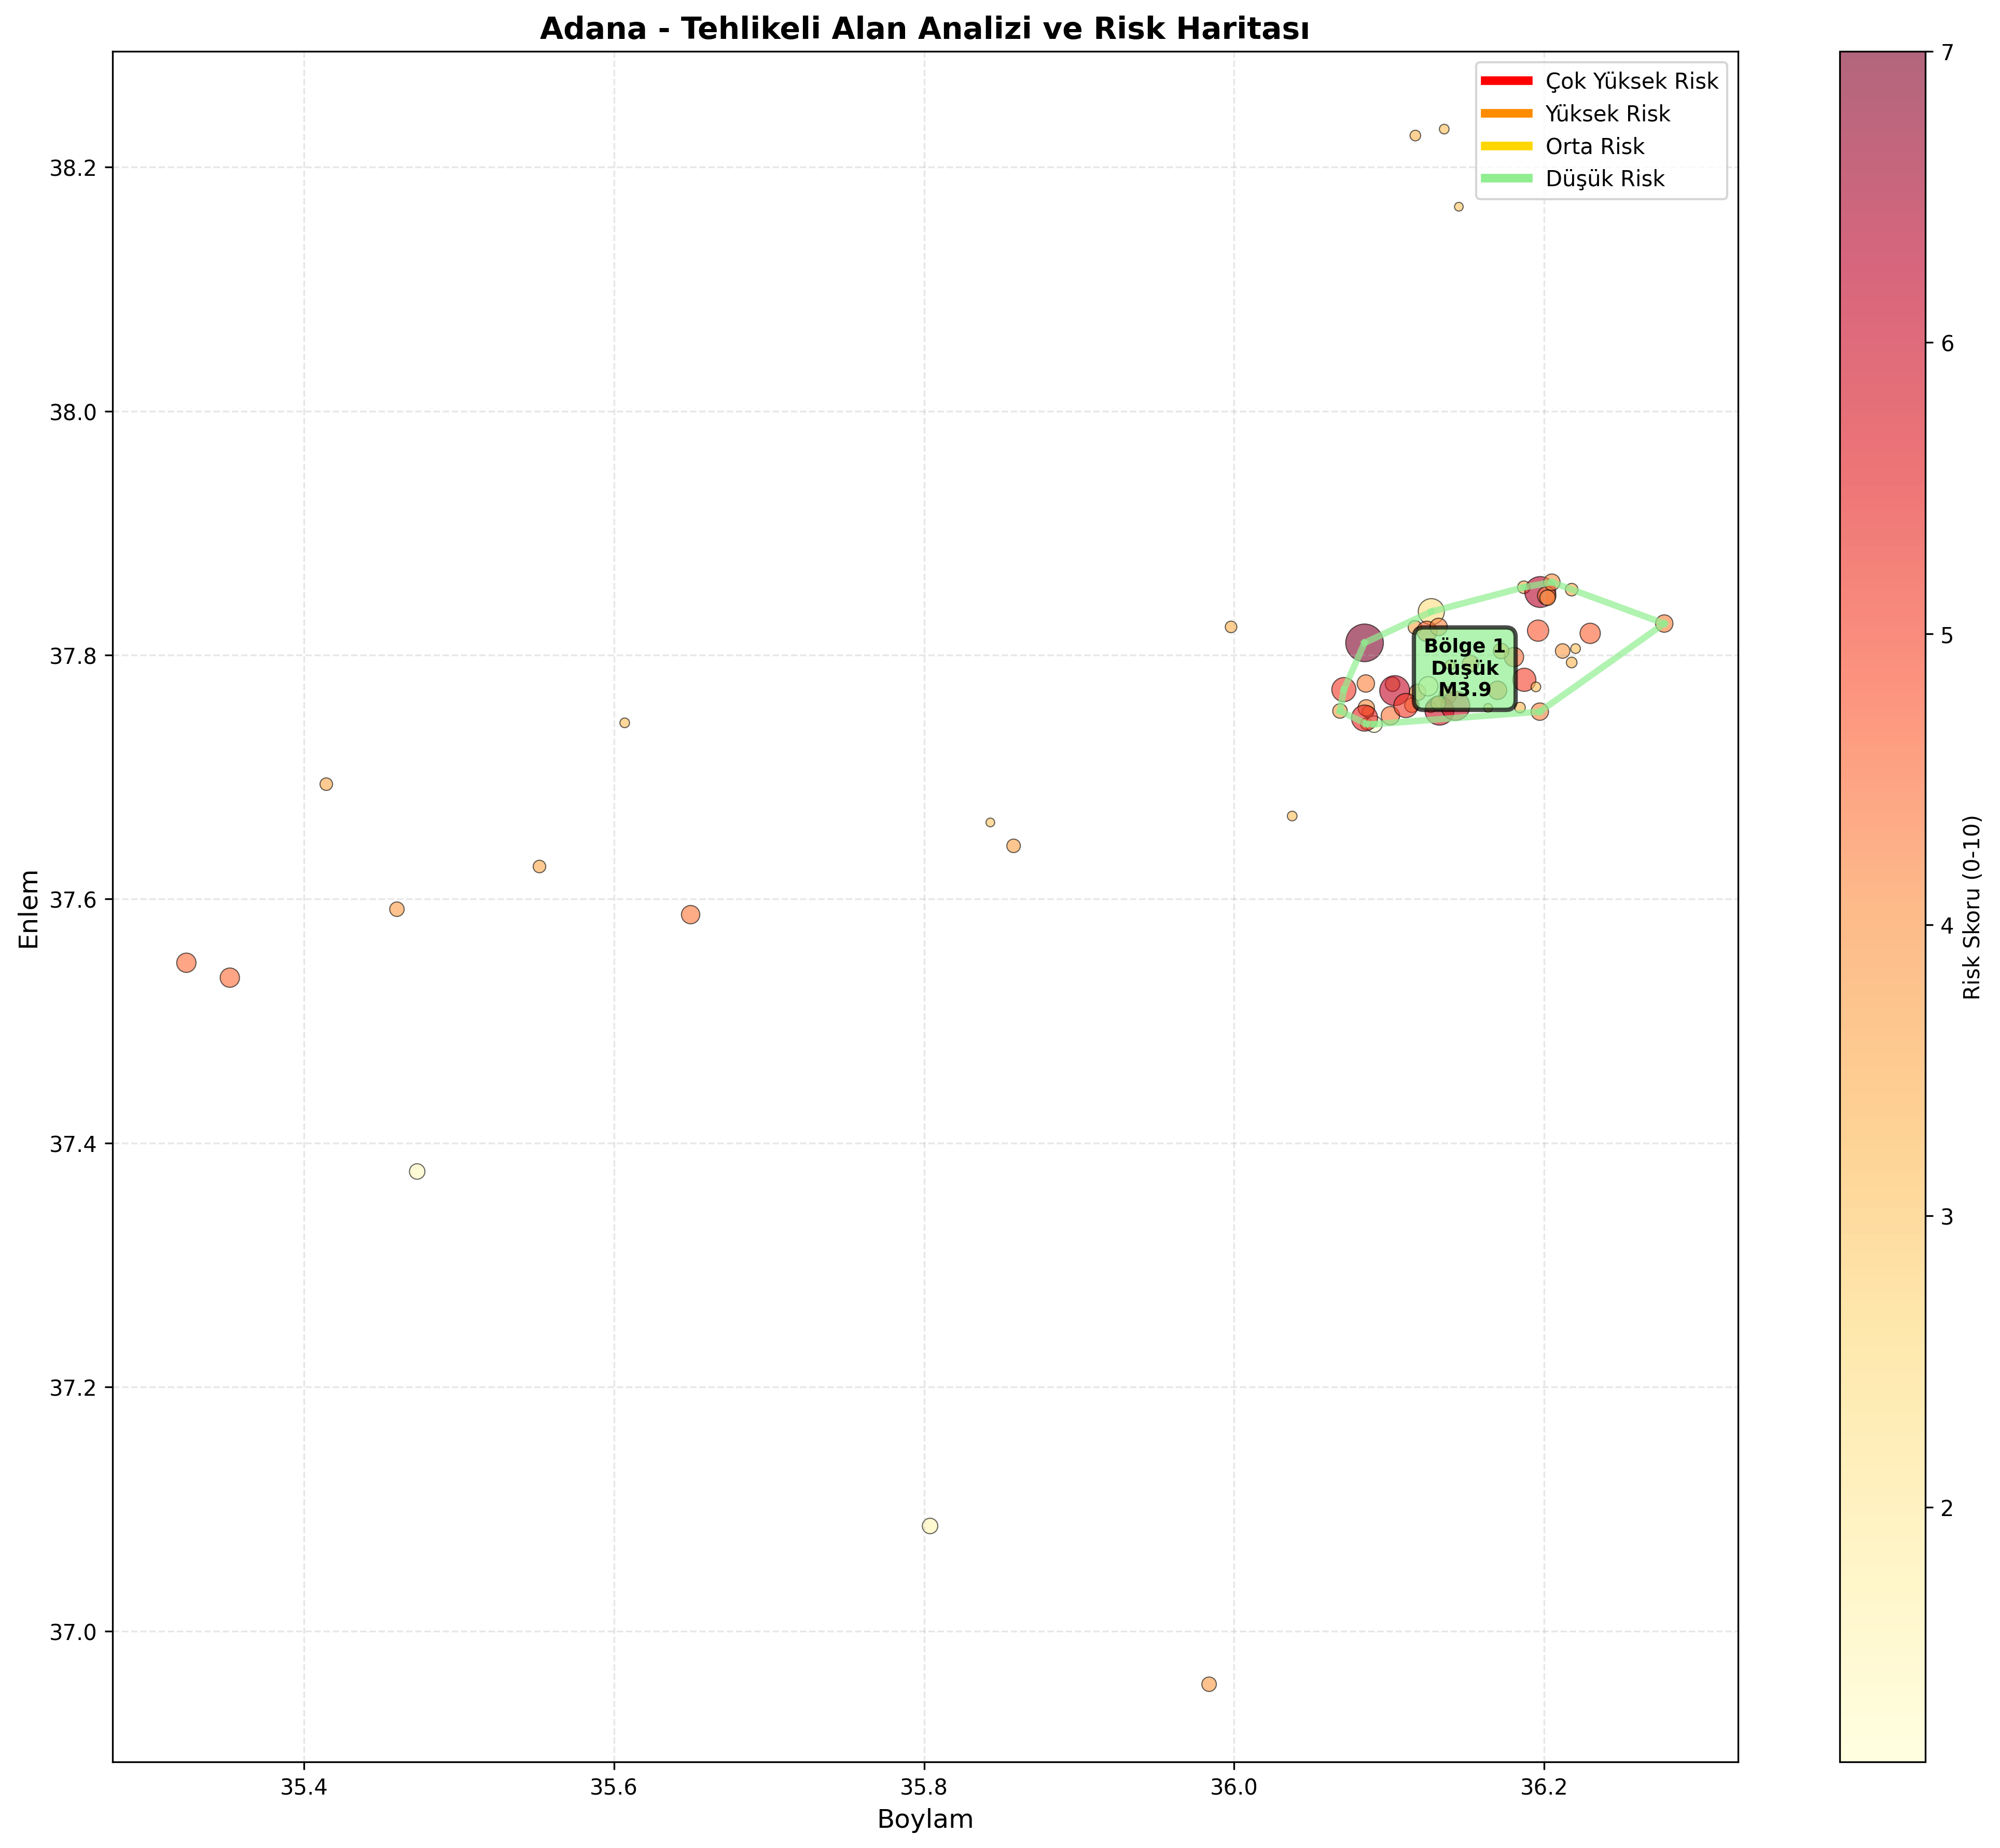Screen dimensions: 2000x1848
Task: Select the y-axis tick label 37.2
Action: tap(74, 1388)
